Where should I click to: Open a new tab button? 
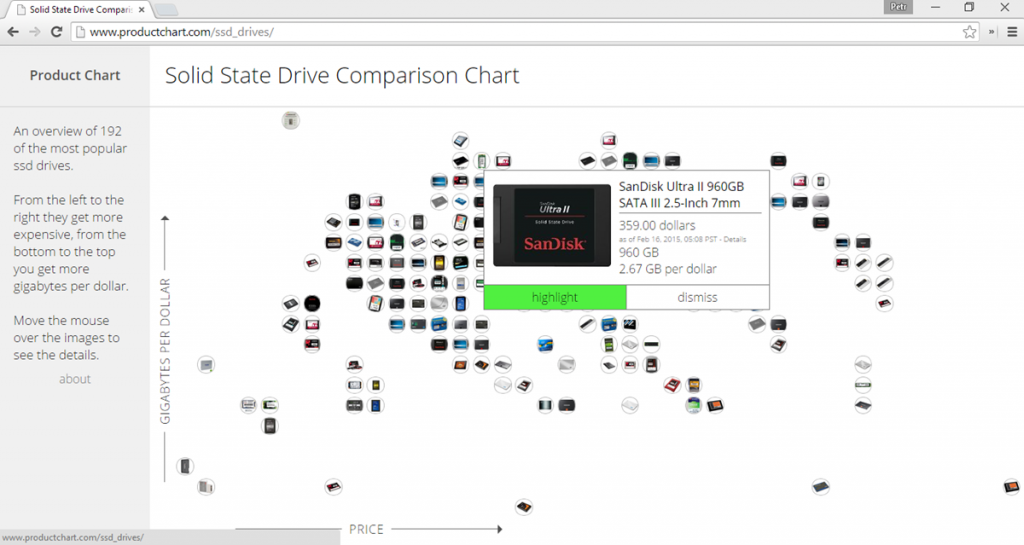pyautogui.click(x=166, y=9)
